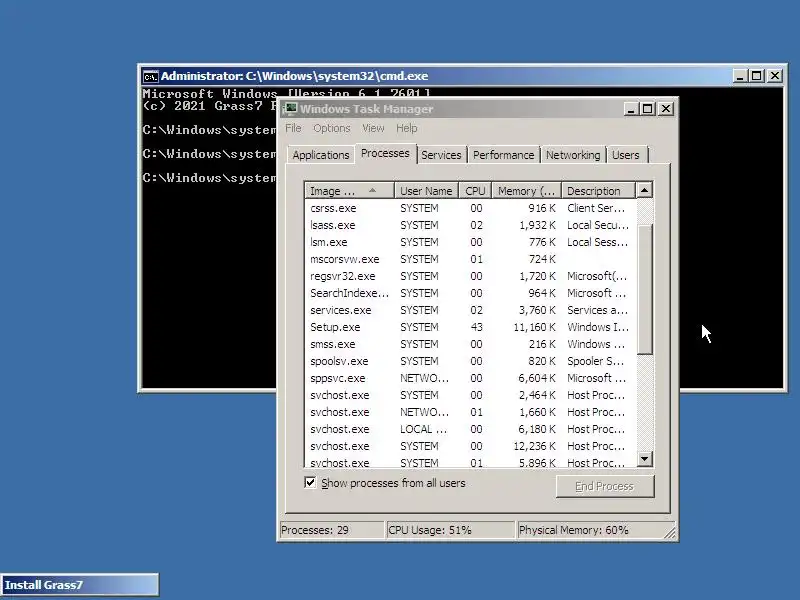Viewport: 800px width, 600px height.
Task: Select the SearchIndexer process row
Action: click(x=470, y=293)
